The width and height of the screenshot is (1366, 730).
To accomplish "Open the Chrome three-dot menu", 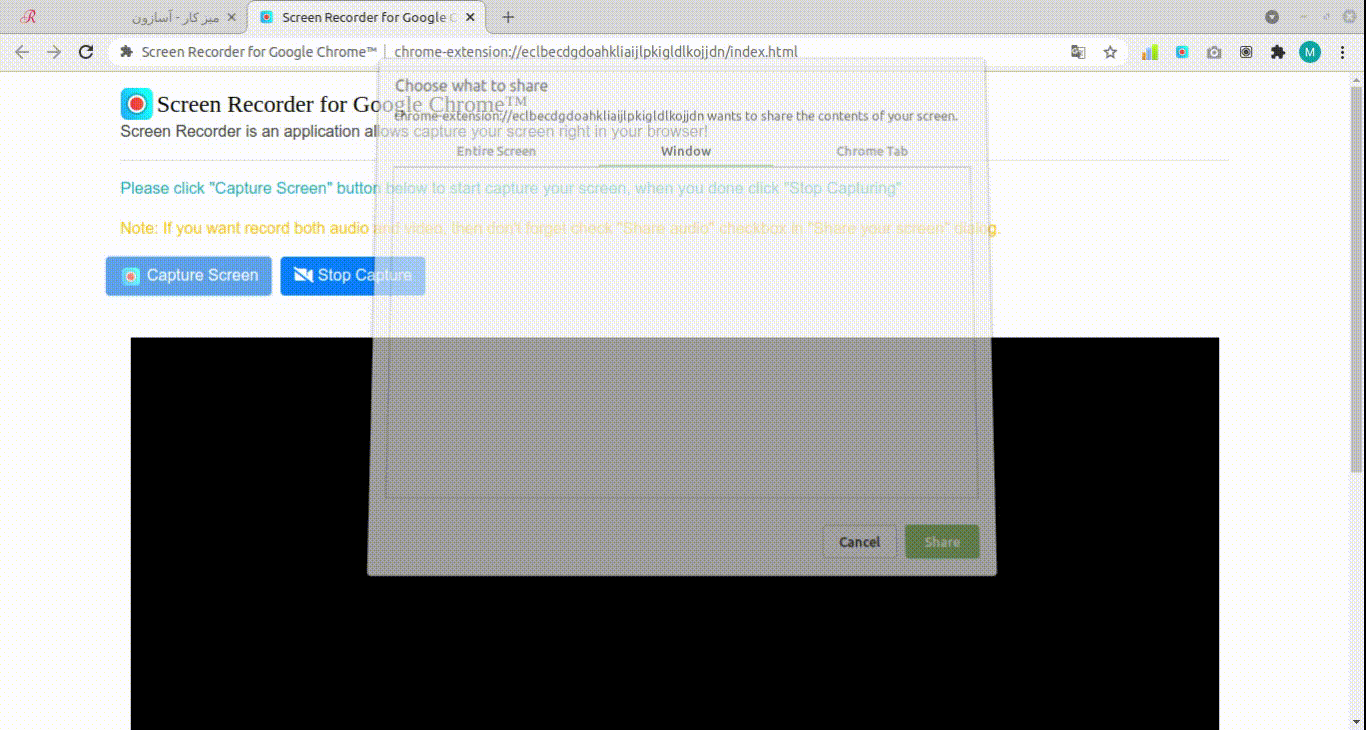I will tap(1343, 52).
